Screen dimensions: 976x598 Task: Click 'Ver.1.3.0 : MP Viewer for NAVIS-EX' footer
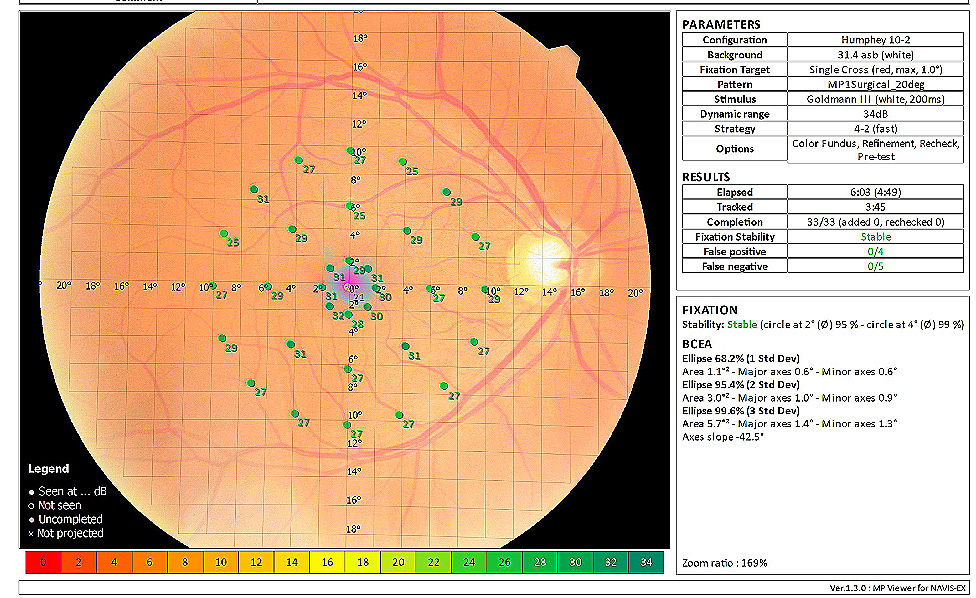coord(898,588)
